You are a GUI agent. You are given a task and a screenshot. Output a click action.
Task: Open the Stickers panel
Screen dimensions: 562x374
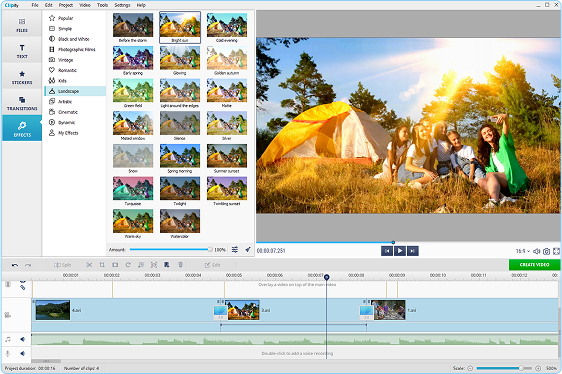tap(22, 77)
